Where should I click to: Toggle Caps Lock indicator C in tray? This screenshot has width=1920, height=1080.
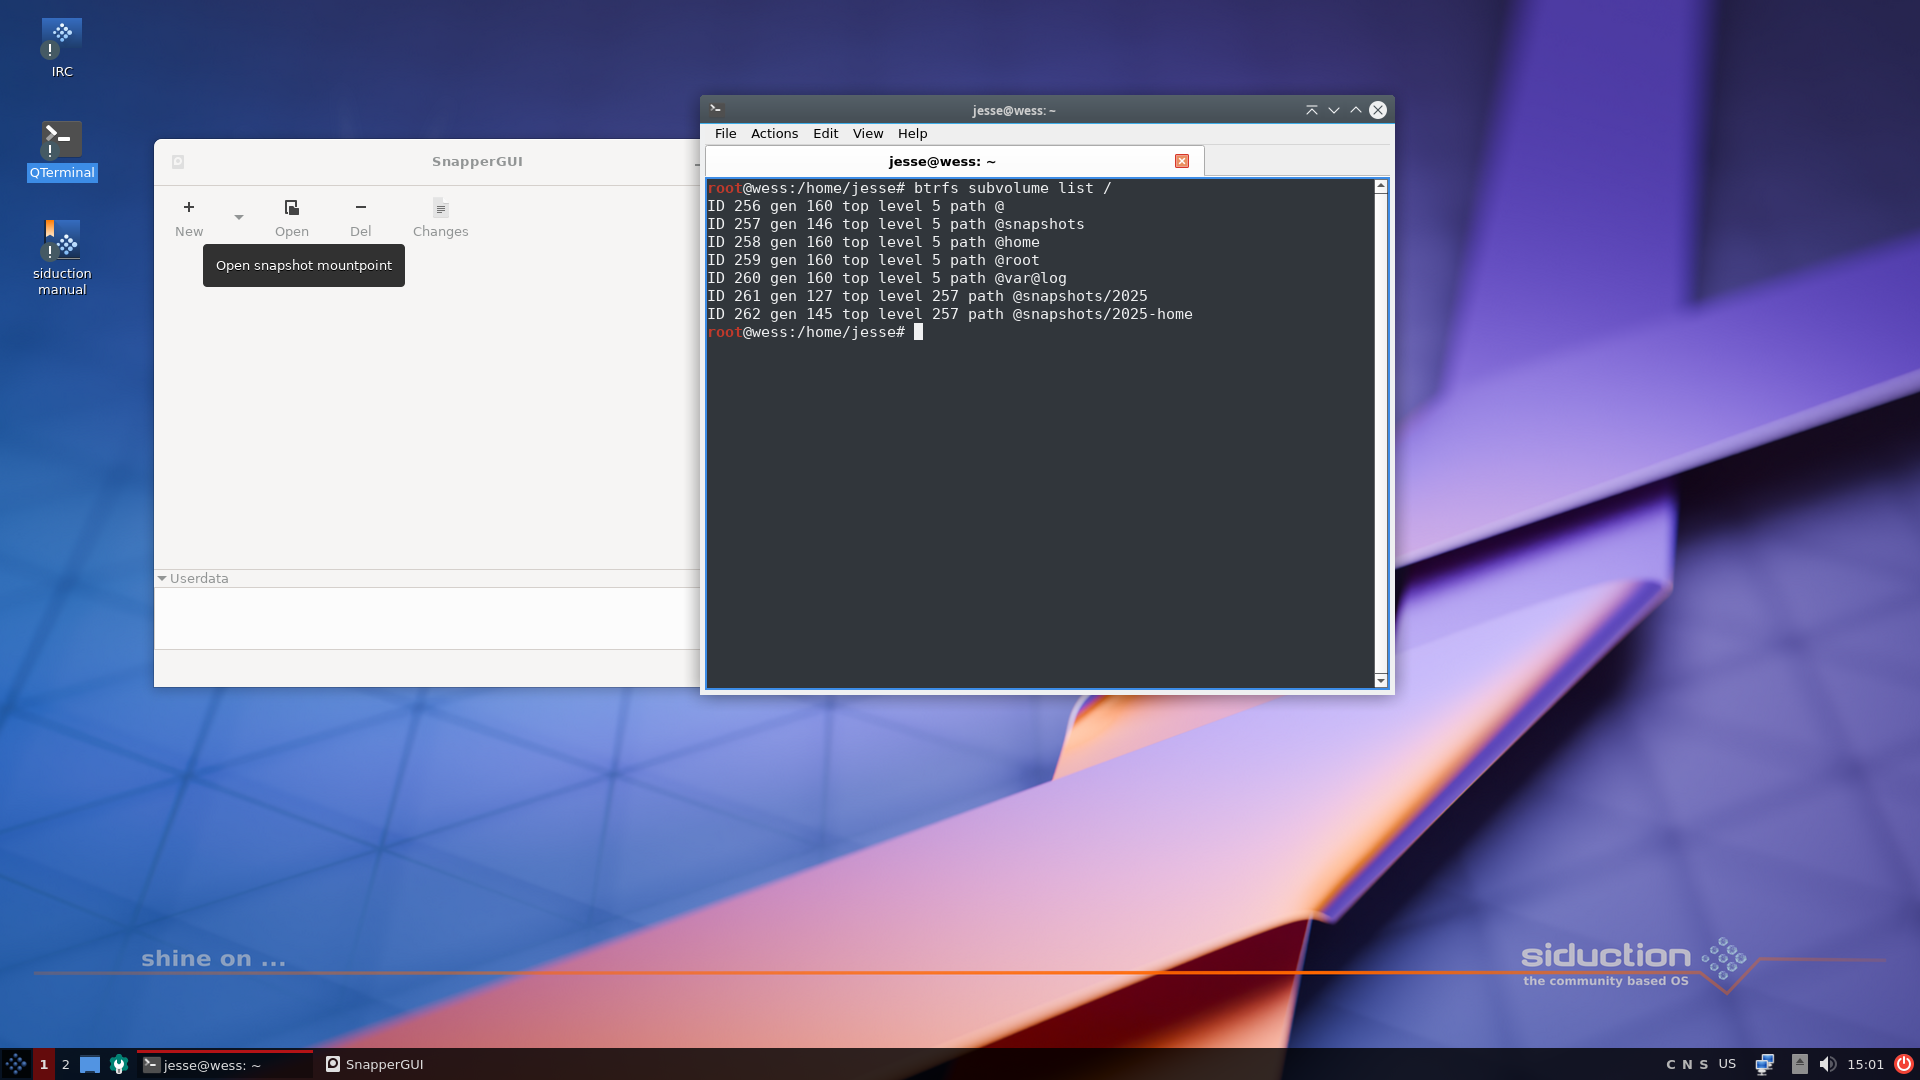coord(1671,1064)
